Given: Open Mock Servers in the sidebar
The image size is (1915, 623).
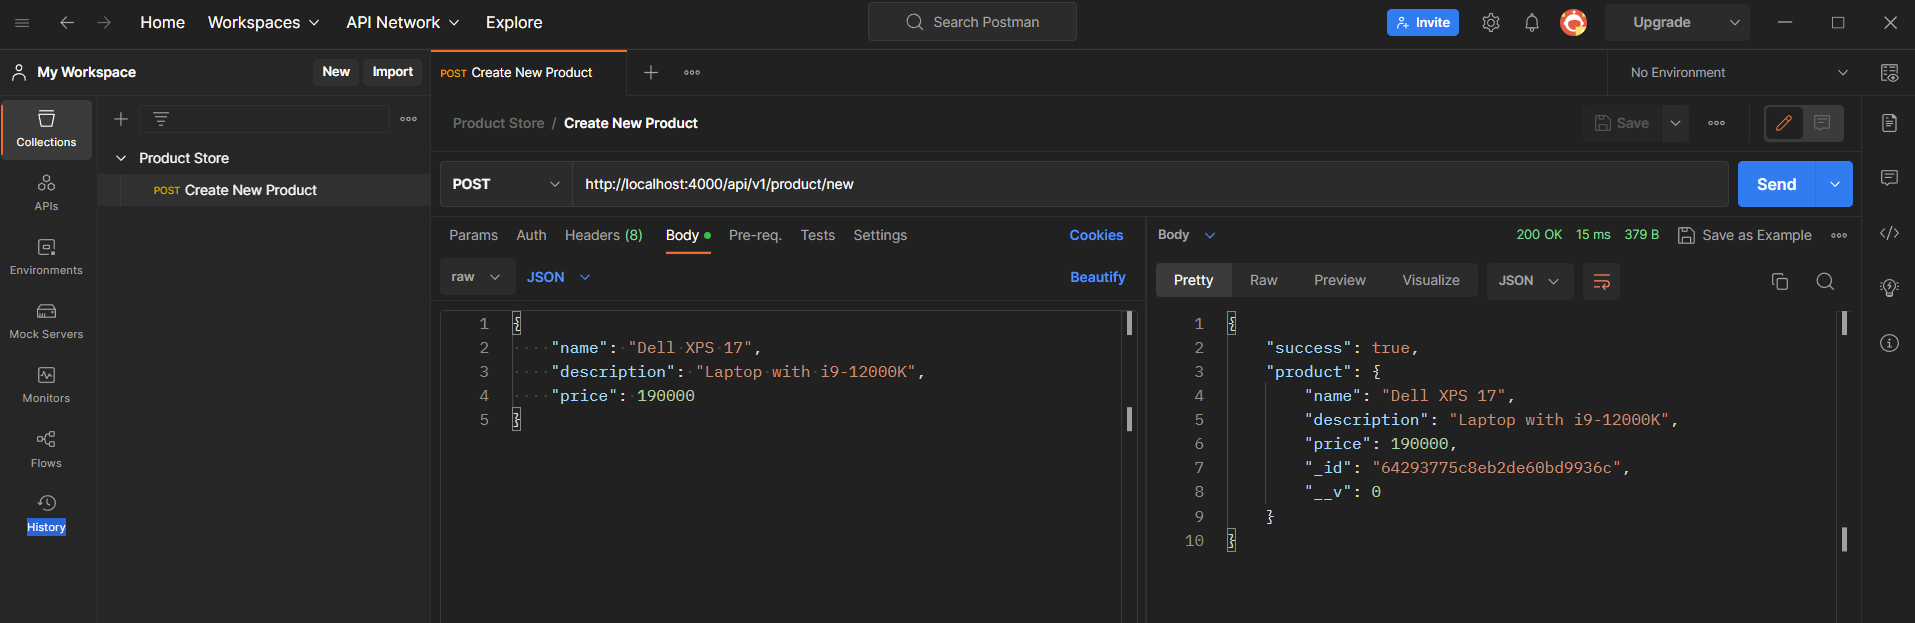Looking at the screenshot, I should pyautogui.click(x=46, y=321).
